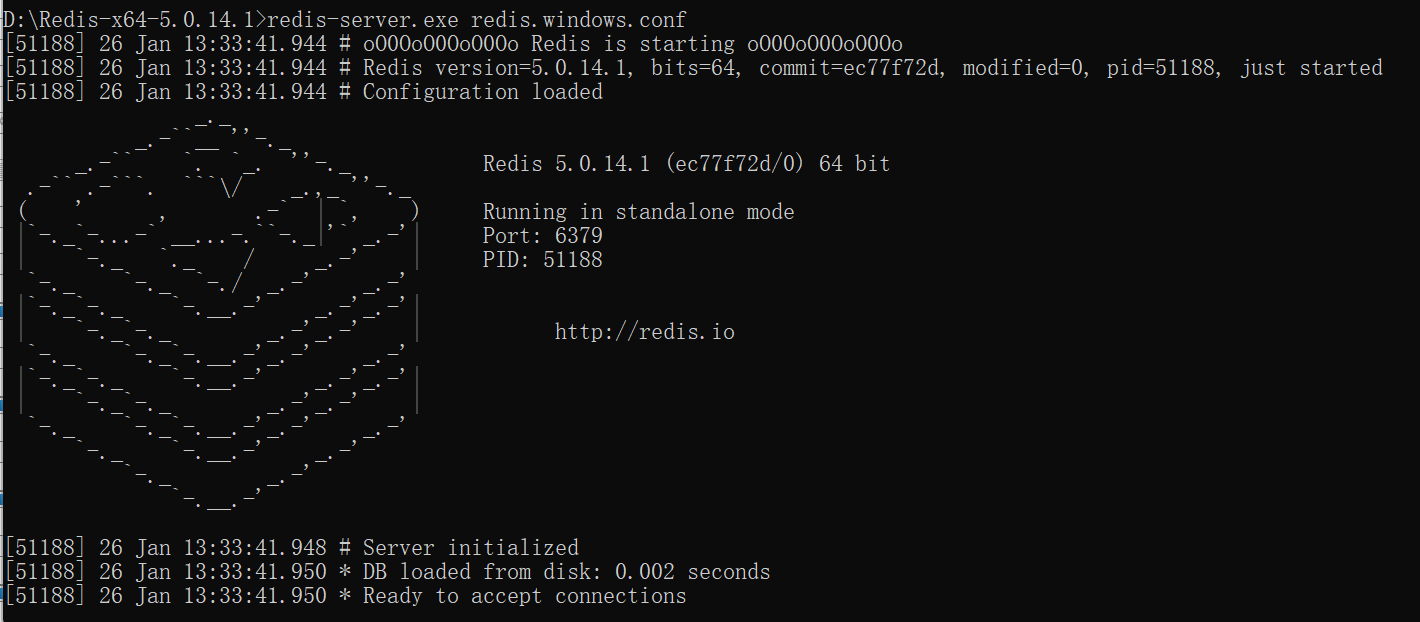Click "pid=51188" in the version line
1420x622 pixels.
coord(1160,68)
